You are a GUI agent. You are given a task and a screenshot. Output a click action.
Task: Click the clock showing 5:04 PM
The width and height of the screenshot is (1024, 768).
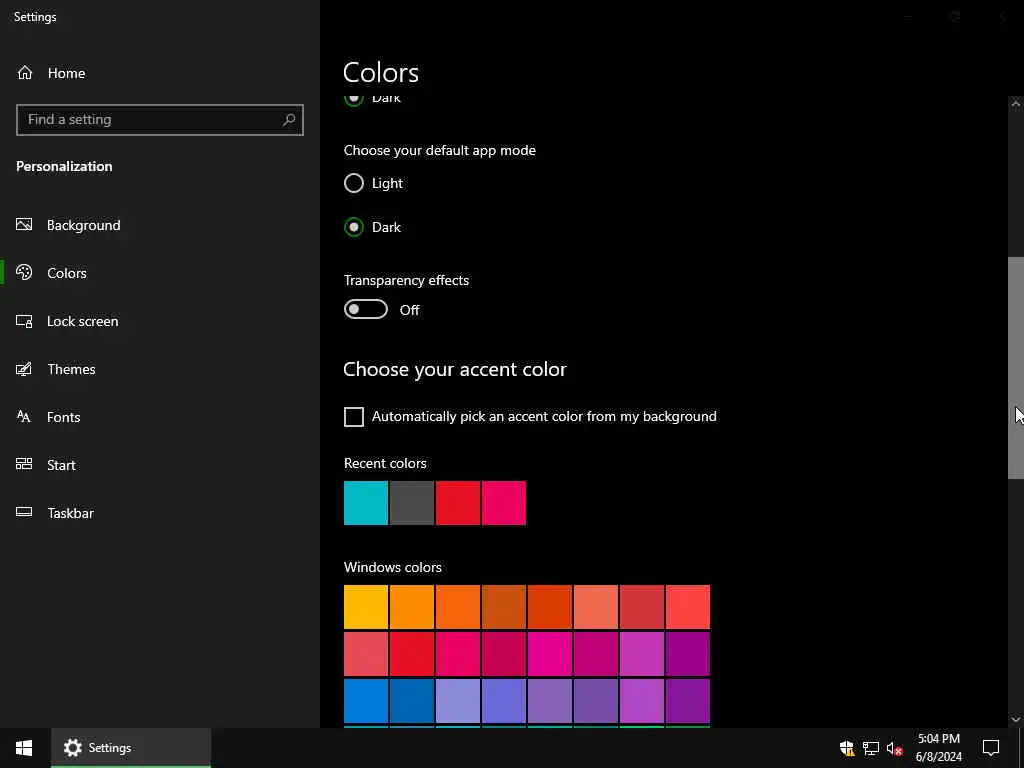click(x=938, y=748)
